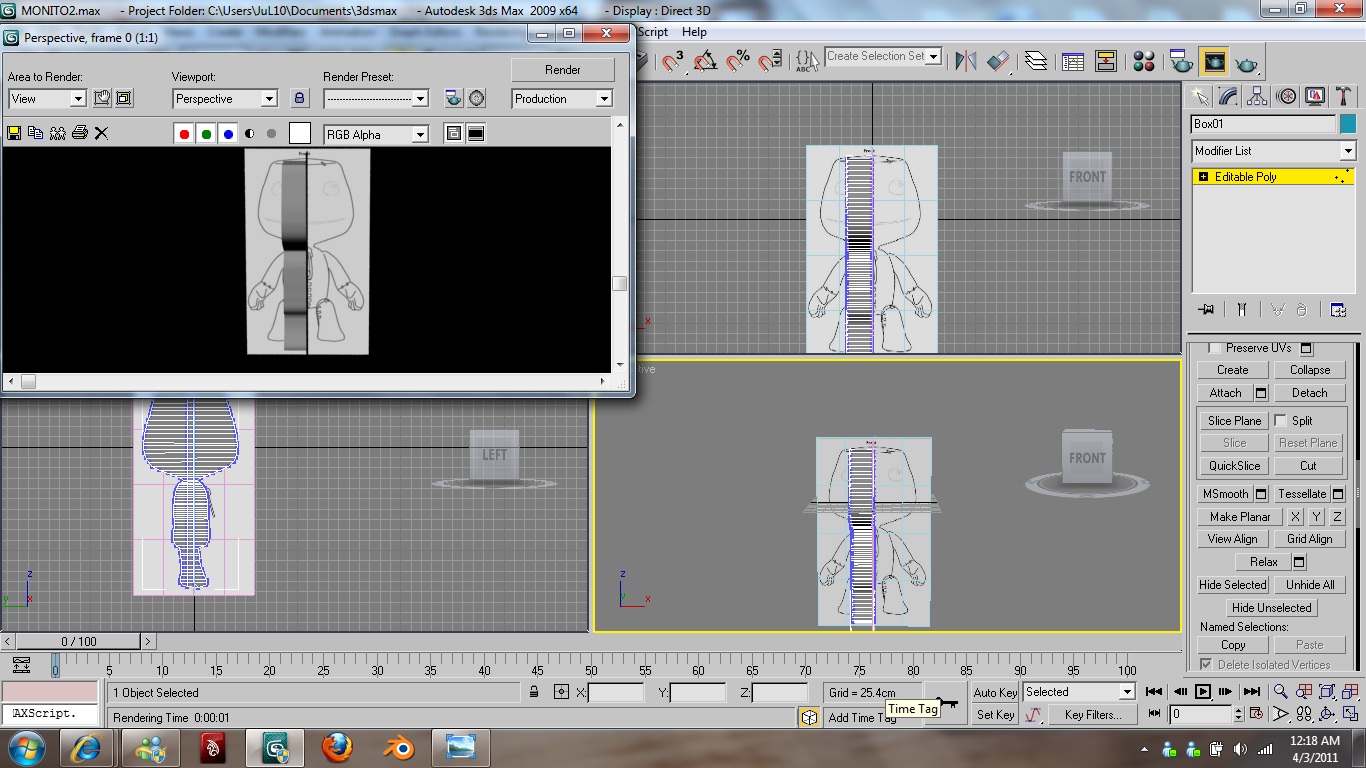
Task: Click the Maximize Viewport toggle icon
Action: click(1350, 714)
